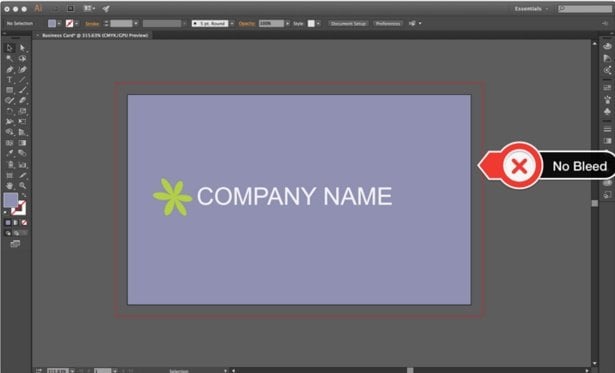Select the Eyedropper tool
Image resolution: width=615 pixels, height=373 pixels.
pos(9,153)
